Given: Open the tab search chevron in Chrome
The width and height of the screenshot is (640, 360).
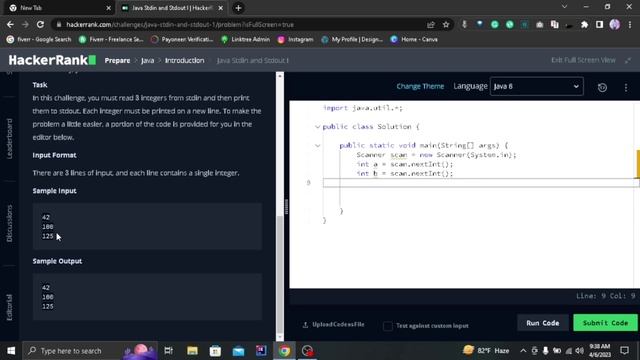Looking at the screenshot, I should pyautogui.click(x=564, y=7).
